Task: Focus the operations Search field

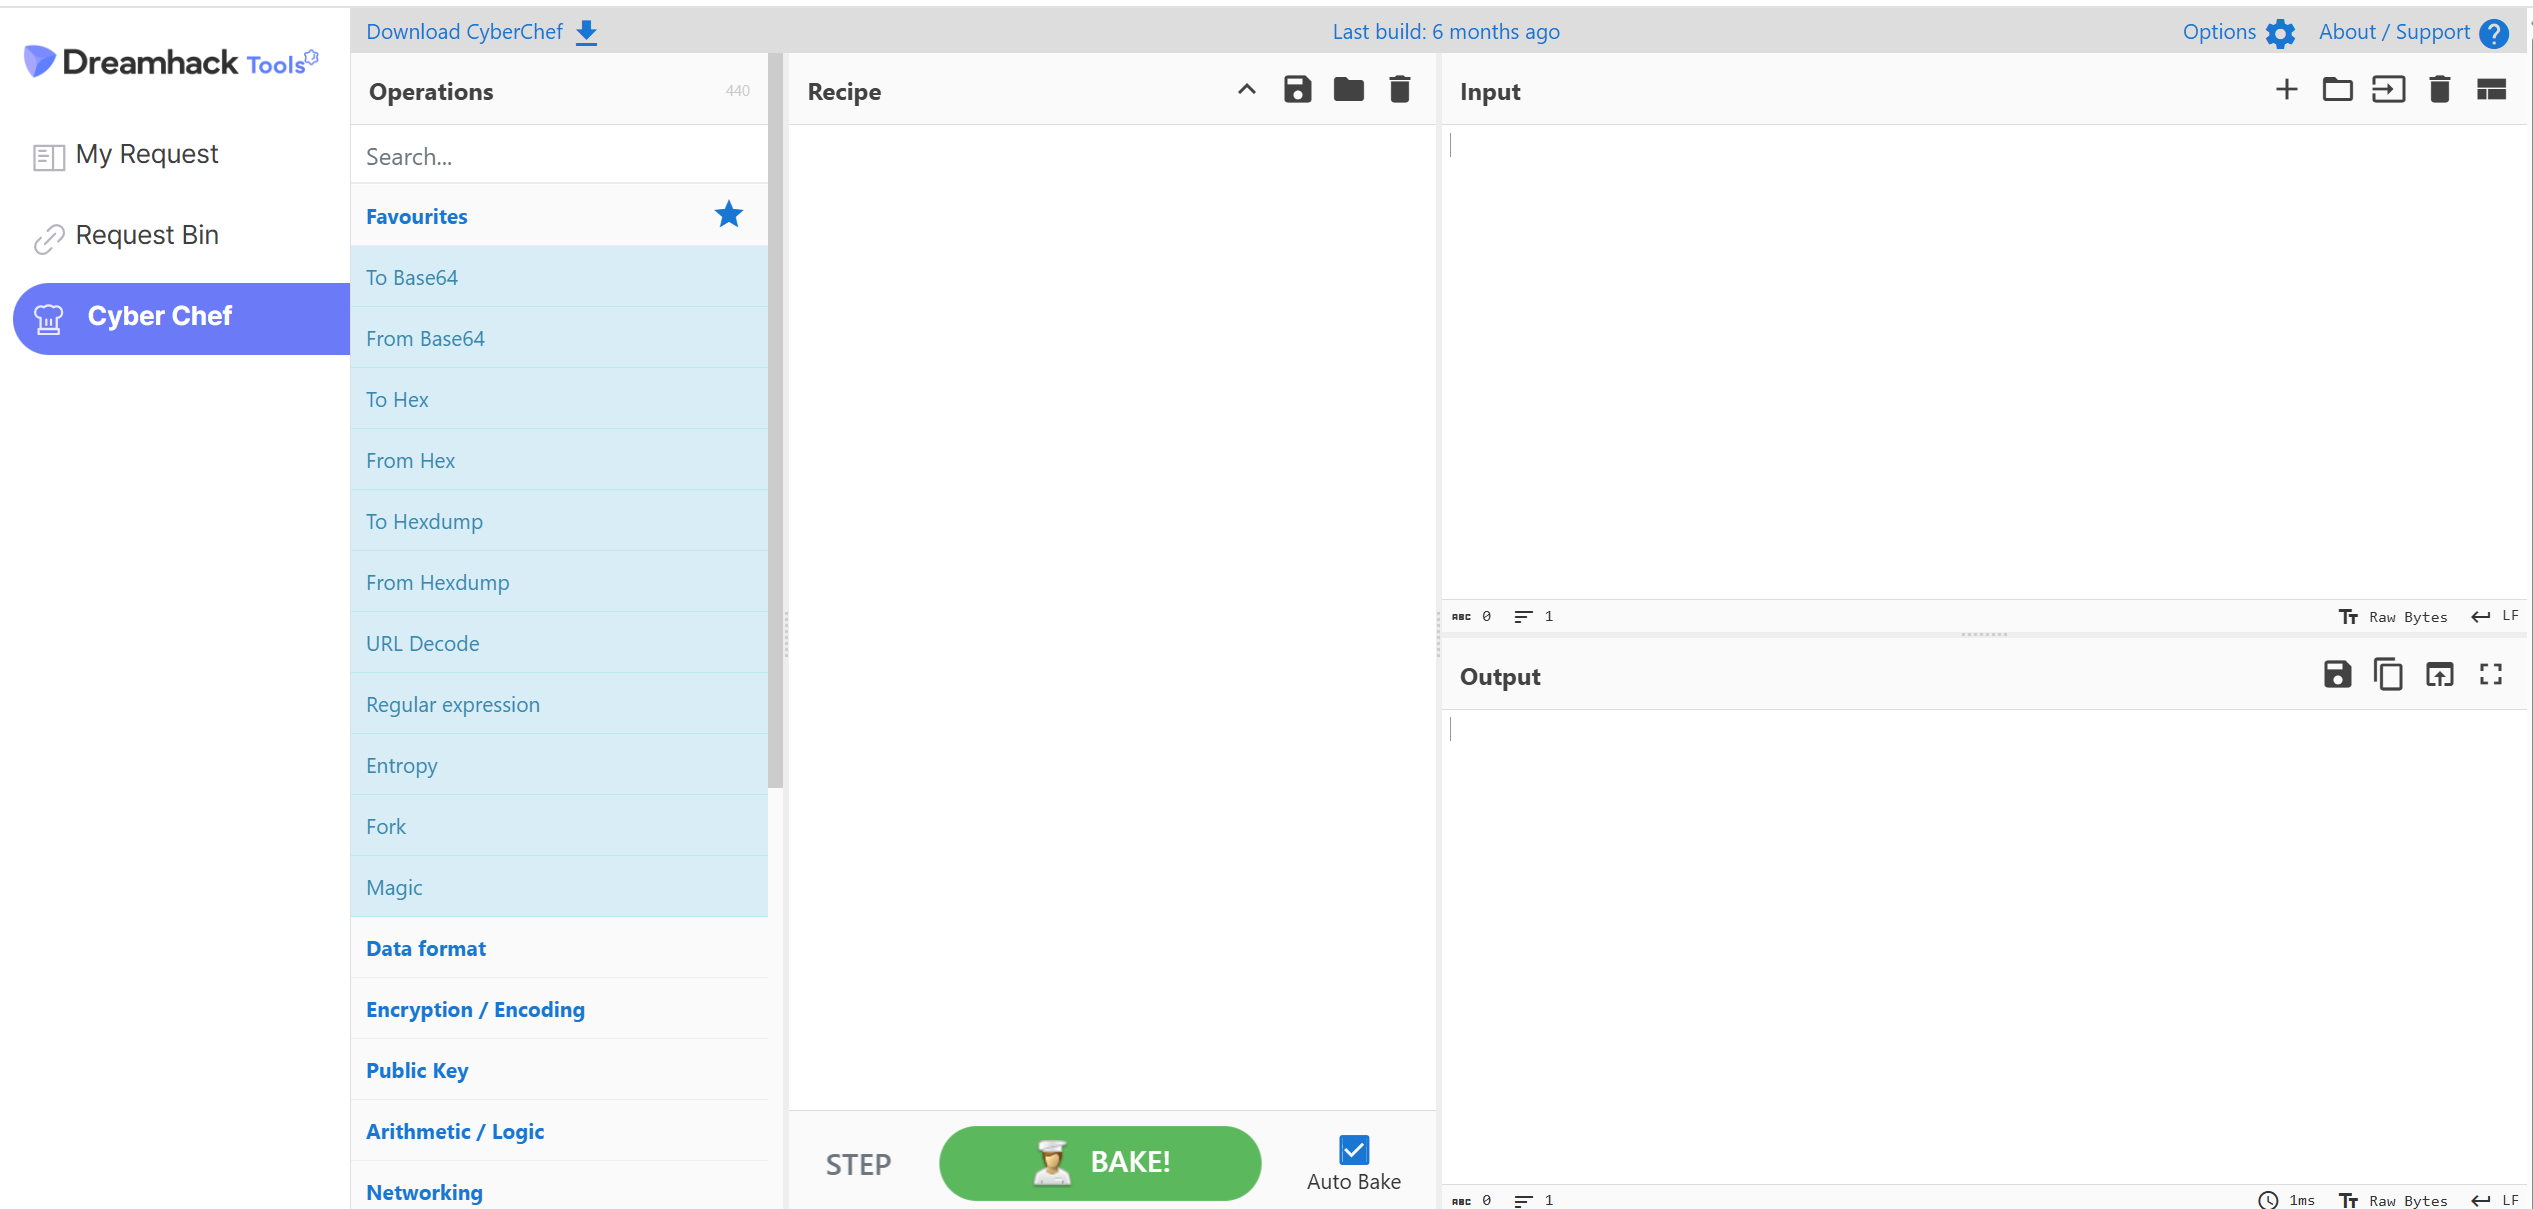Action: point(558,157)
